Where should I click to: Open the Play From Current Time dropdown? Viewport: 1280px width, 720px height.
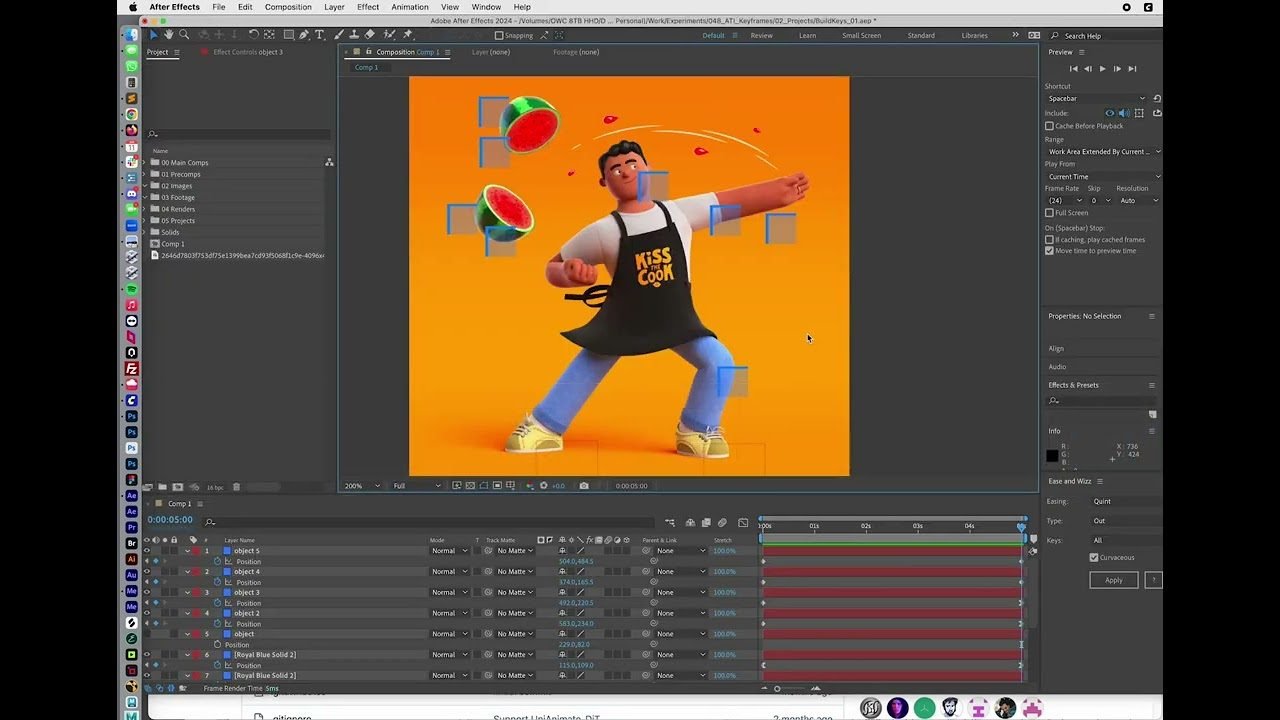1103,176
